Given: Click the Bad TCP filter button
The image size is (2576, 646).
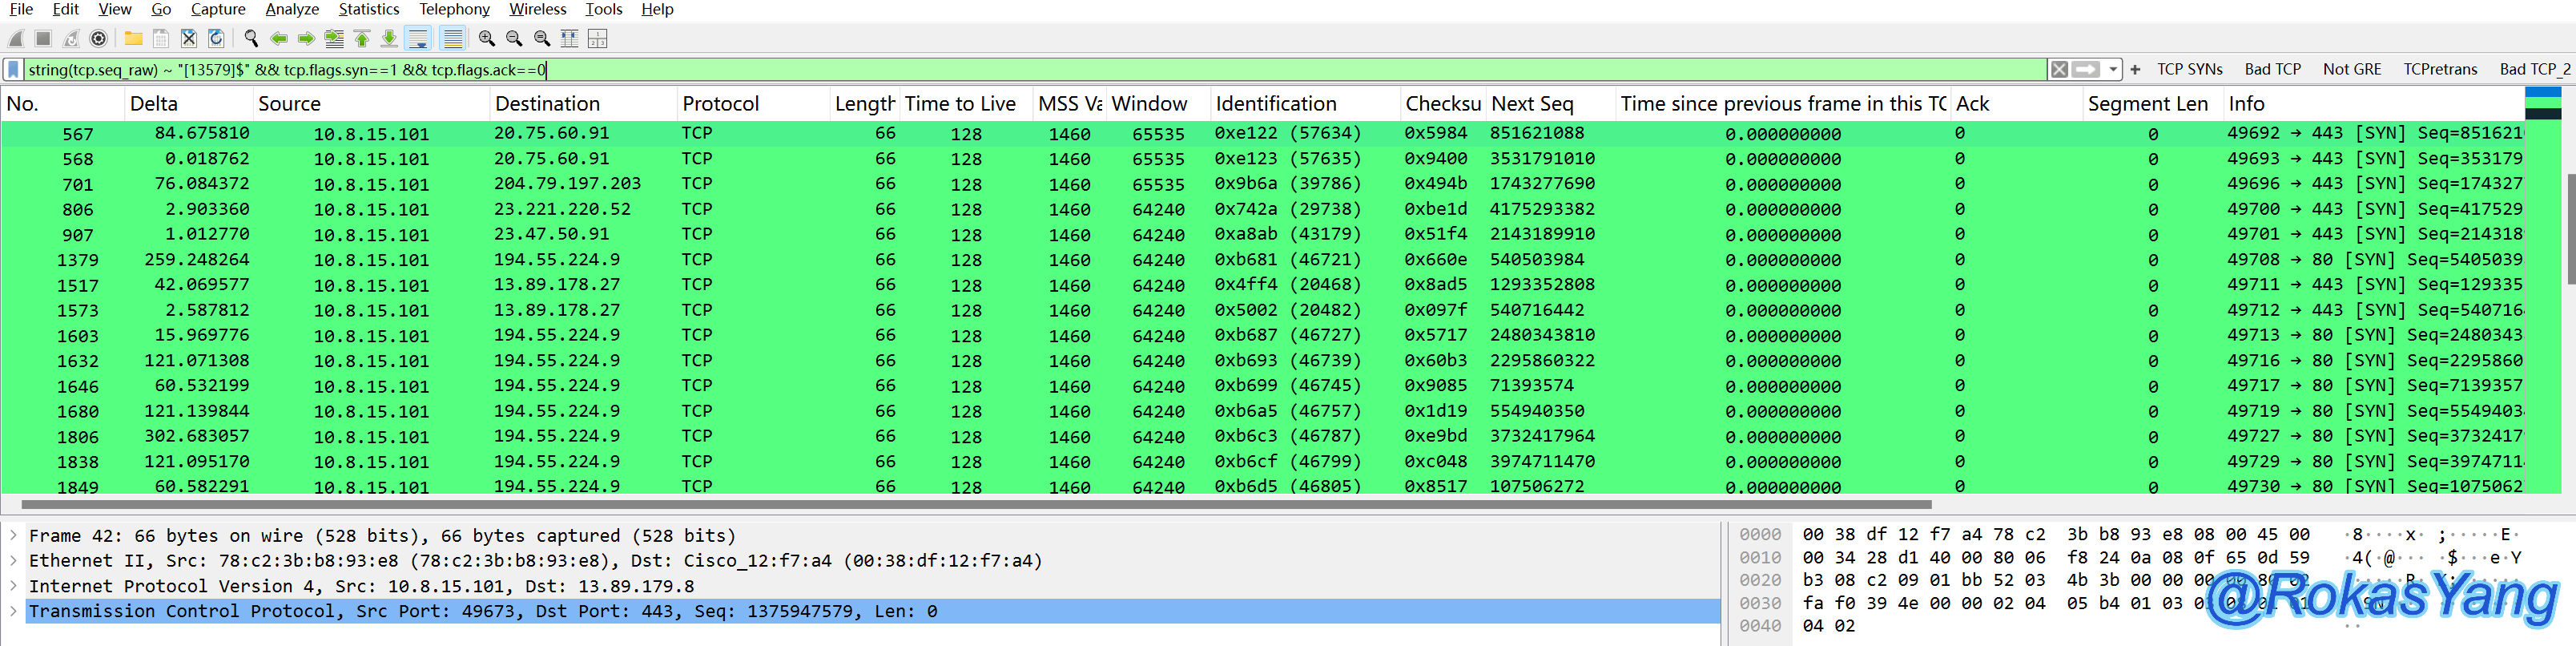Looking at the screenshot, I should [x=2272, y=70].
